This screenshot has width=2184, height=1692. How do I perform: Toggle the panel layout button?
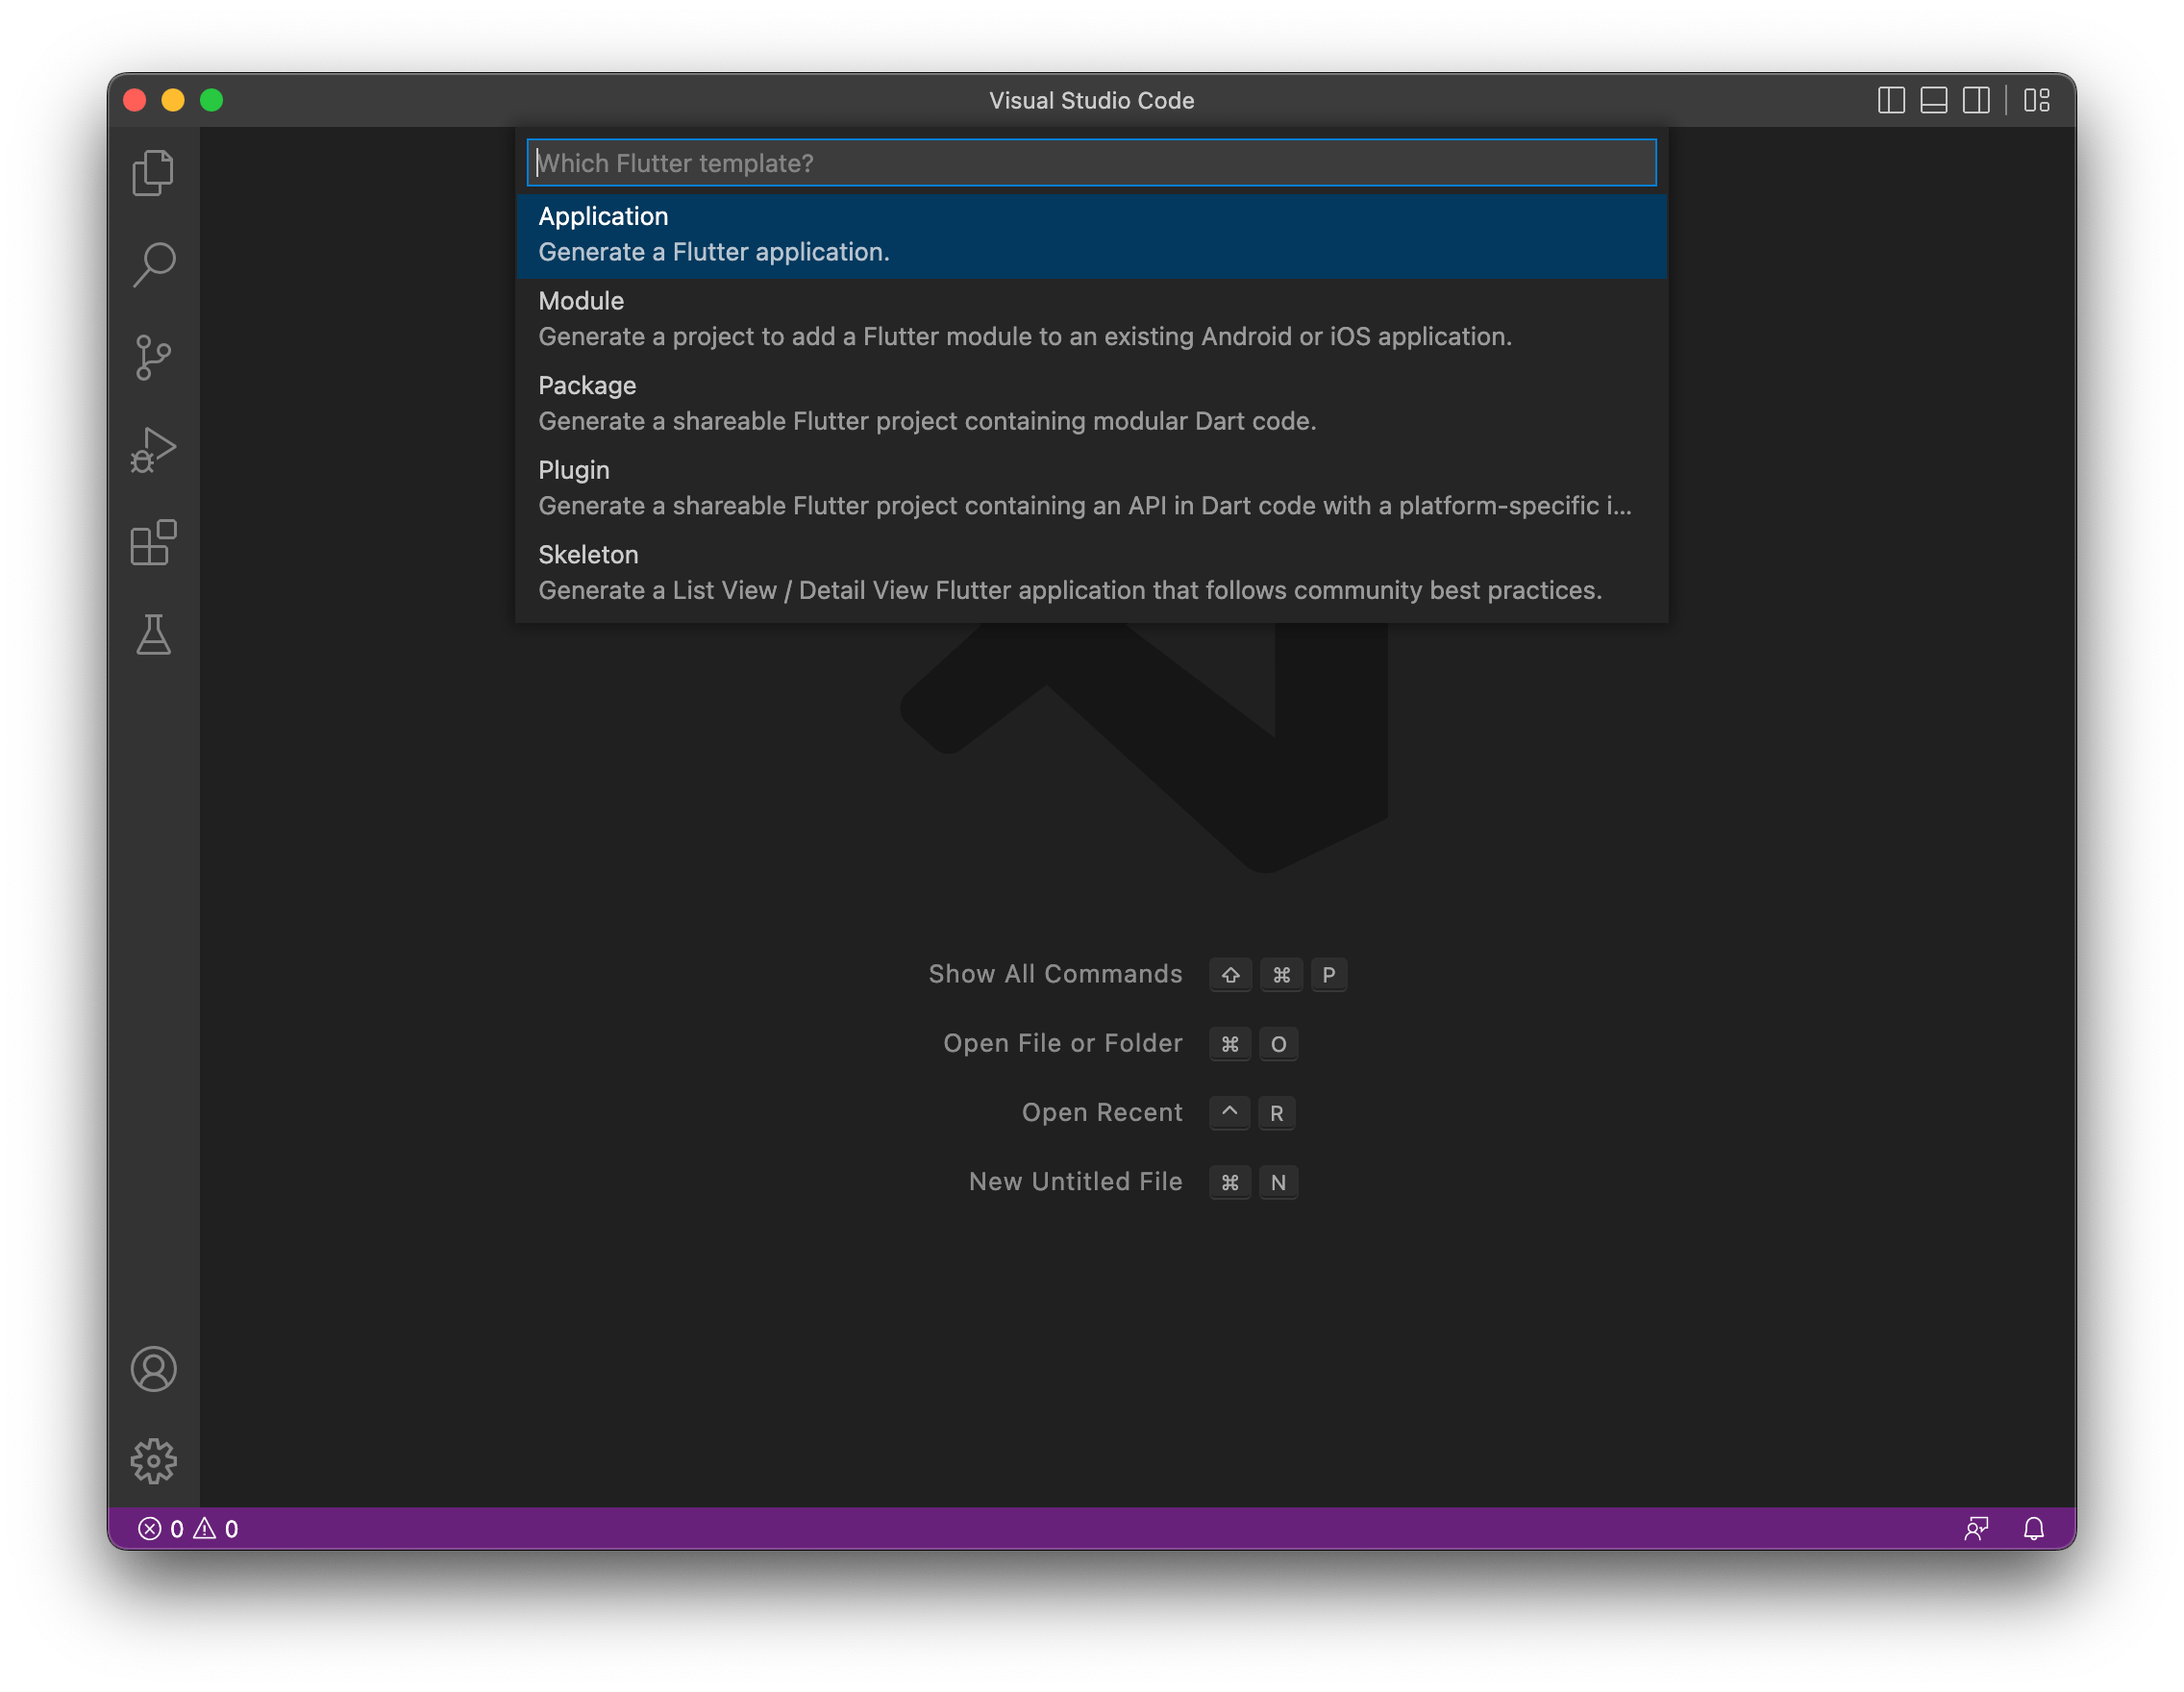[x=1938, y=99]
